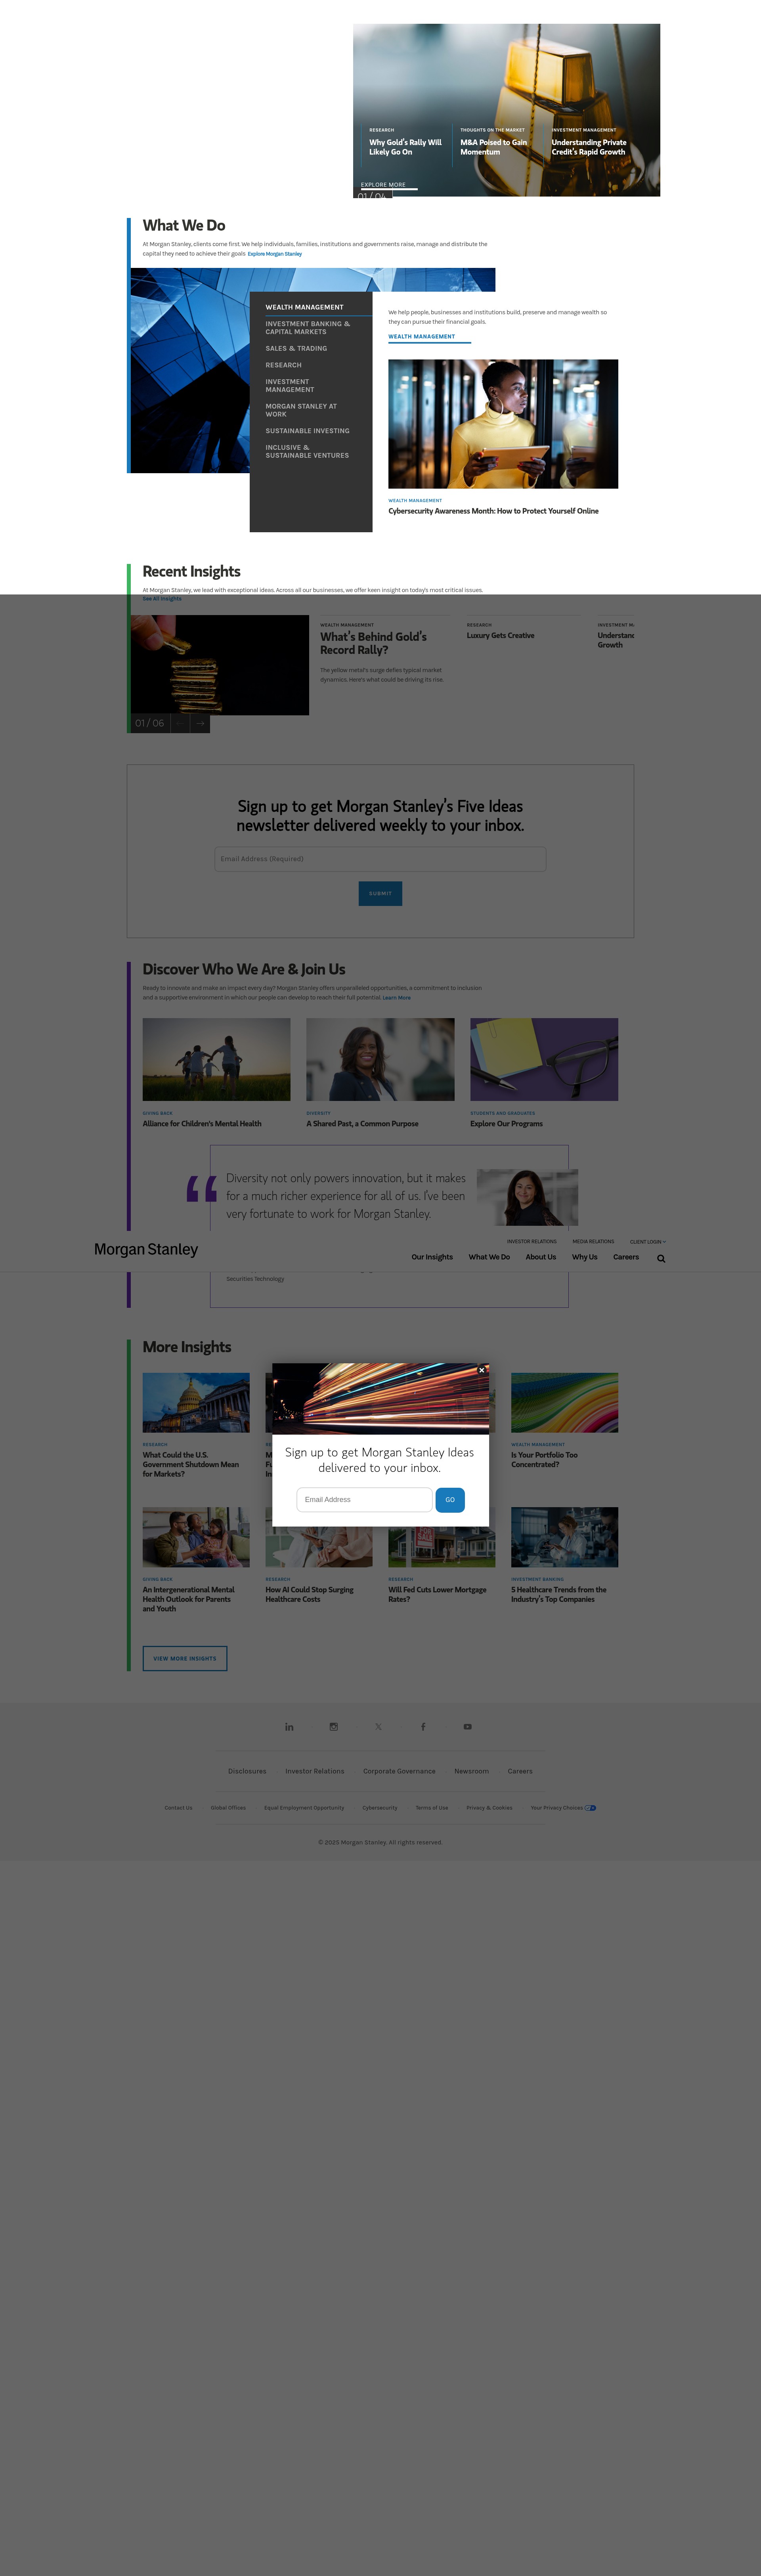Open the X (Twitter) icon in footer

tap(378, 1727)
